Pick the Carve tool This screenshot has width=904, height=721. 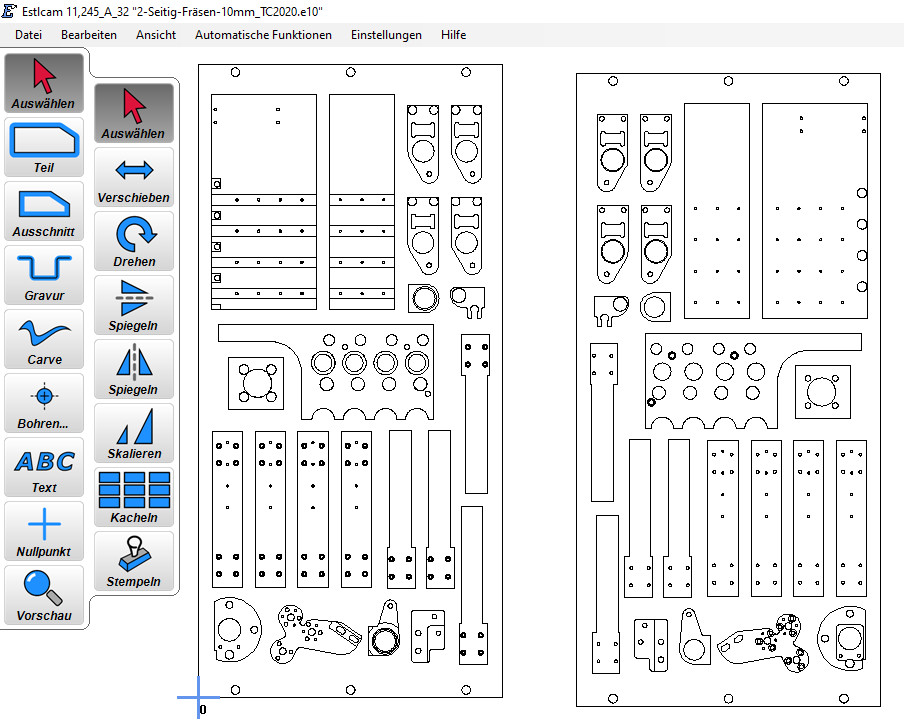[x=44, y=339]
